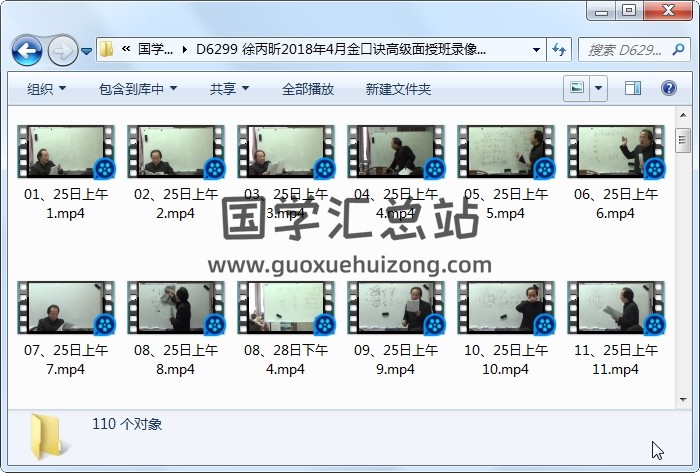Refresh the current folder view
This screenshot has height=473, width=700.
click(x=559, y=50)
